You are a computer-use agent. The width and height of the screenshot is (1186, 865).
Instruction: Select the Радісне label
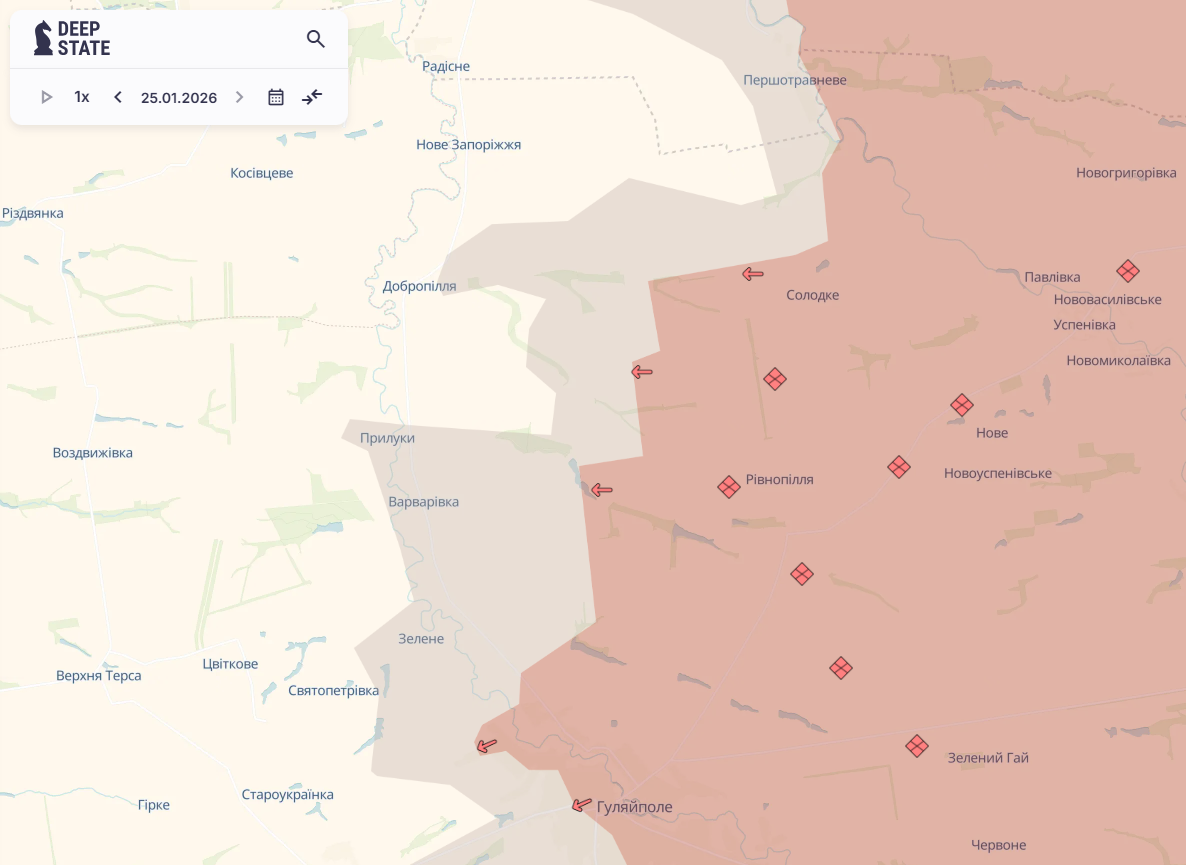pyautogui.click(x=446, y=67)
